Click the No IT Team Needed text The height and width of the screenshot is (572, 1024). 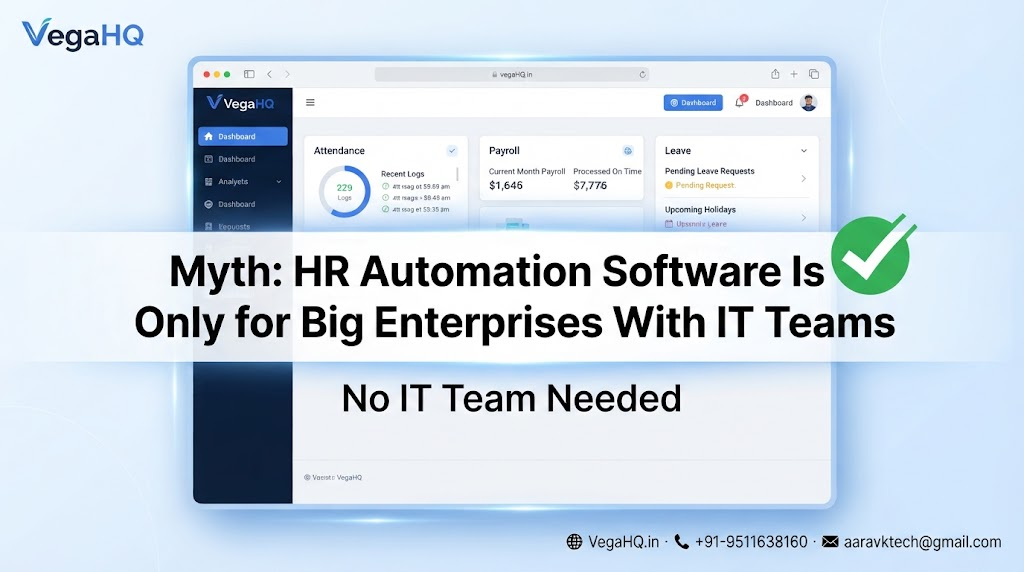511,398
